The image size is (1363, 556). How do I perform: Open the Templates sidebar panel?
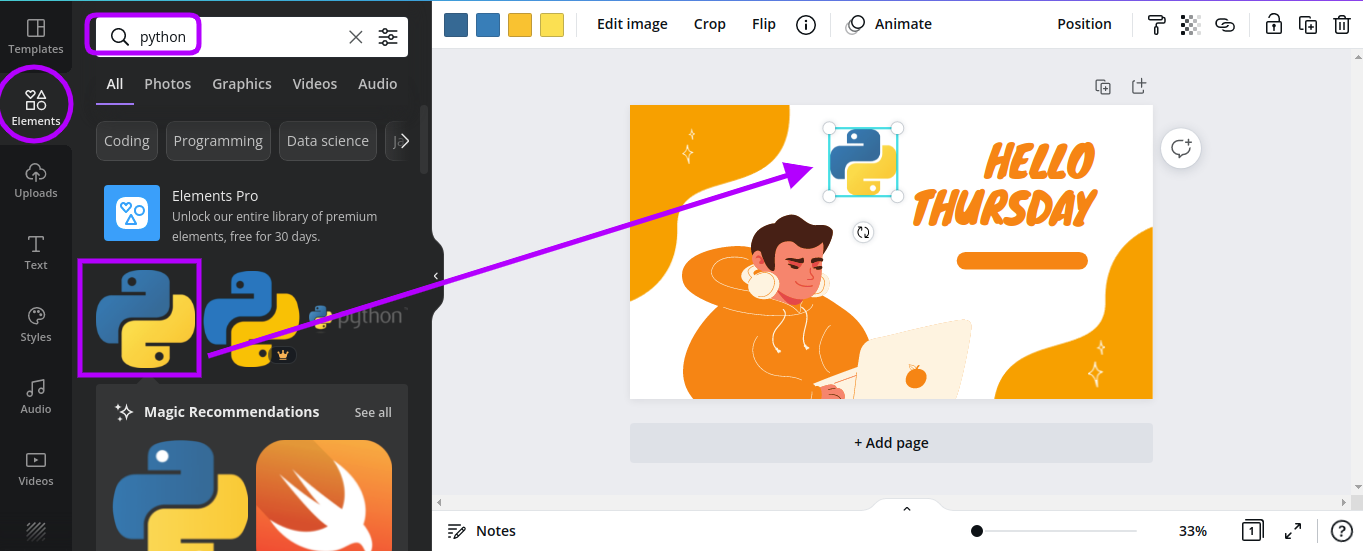(36, 36)
